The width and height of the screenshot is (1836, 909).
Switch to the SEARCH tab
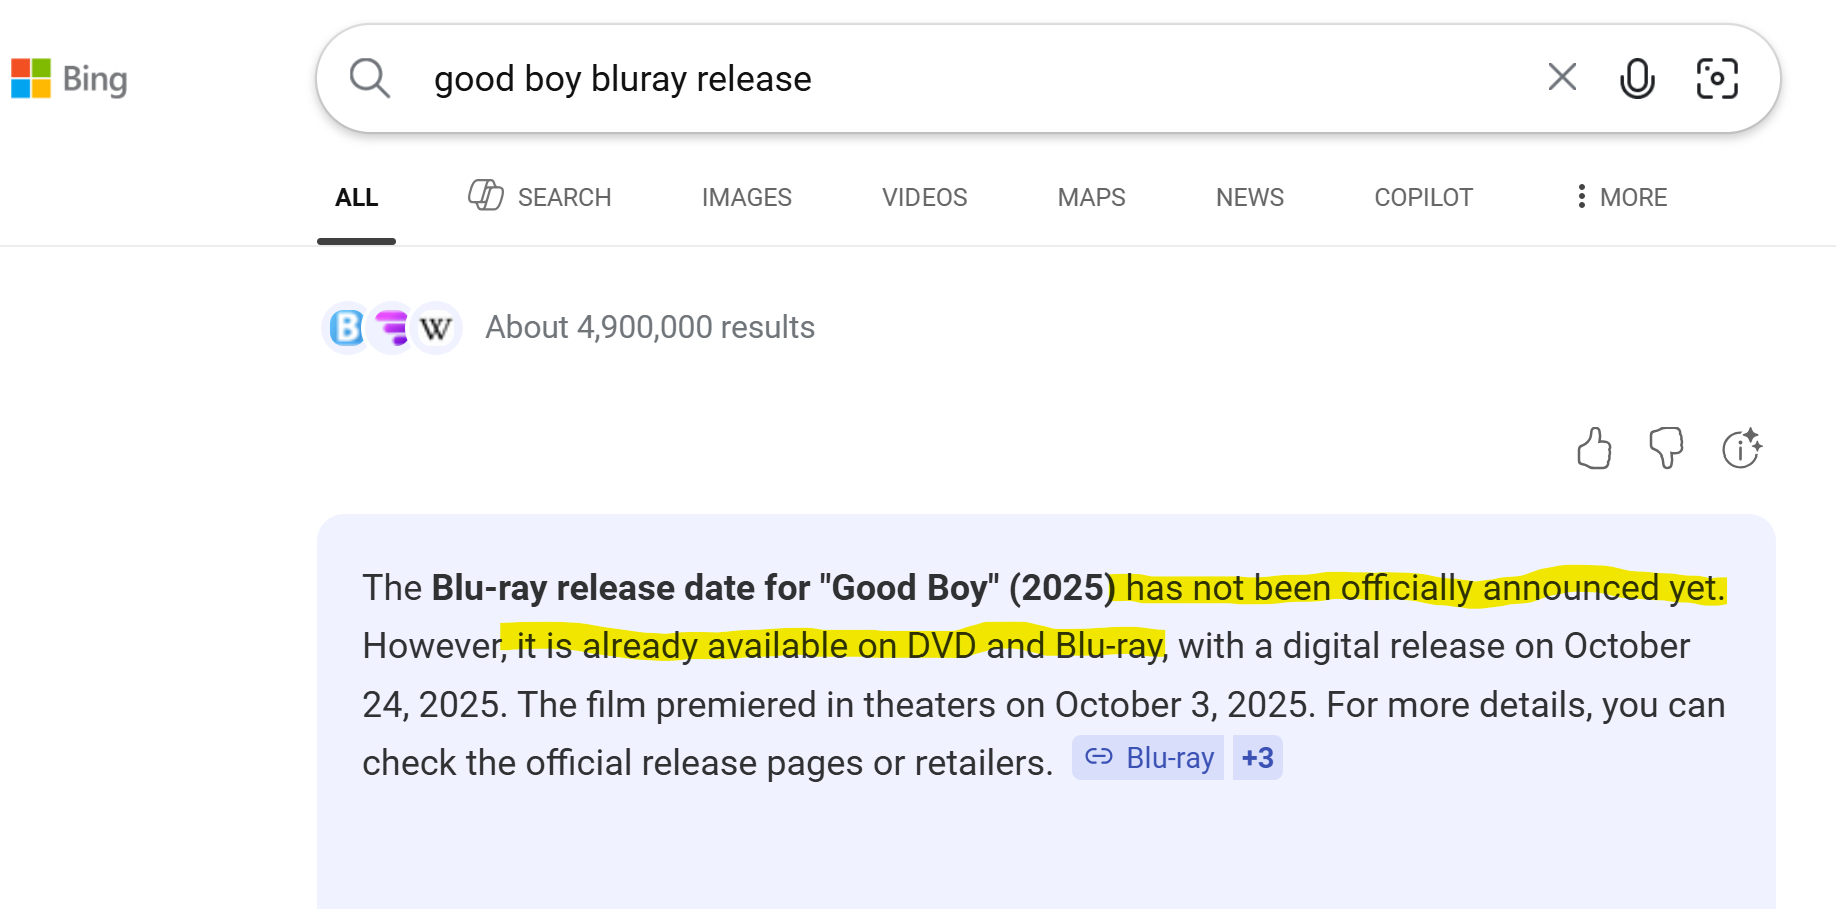click(x=540, y=197)
